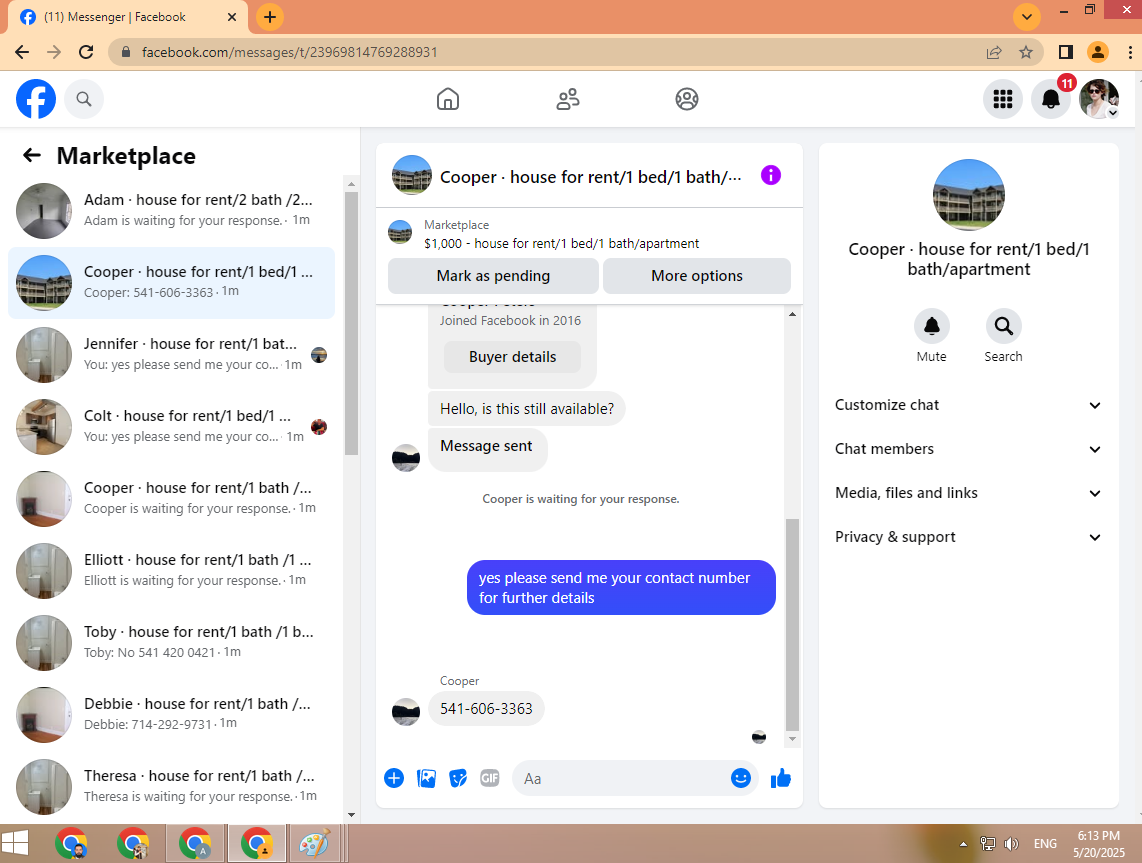Click the share page icon in address bar

[994, 52]
